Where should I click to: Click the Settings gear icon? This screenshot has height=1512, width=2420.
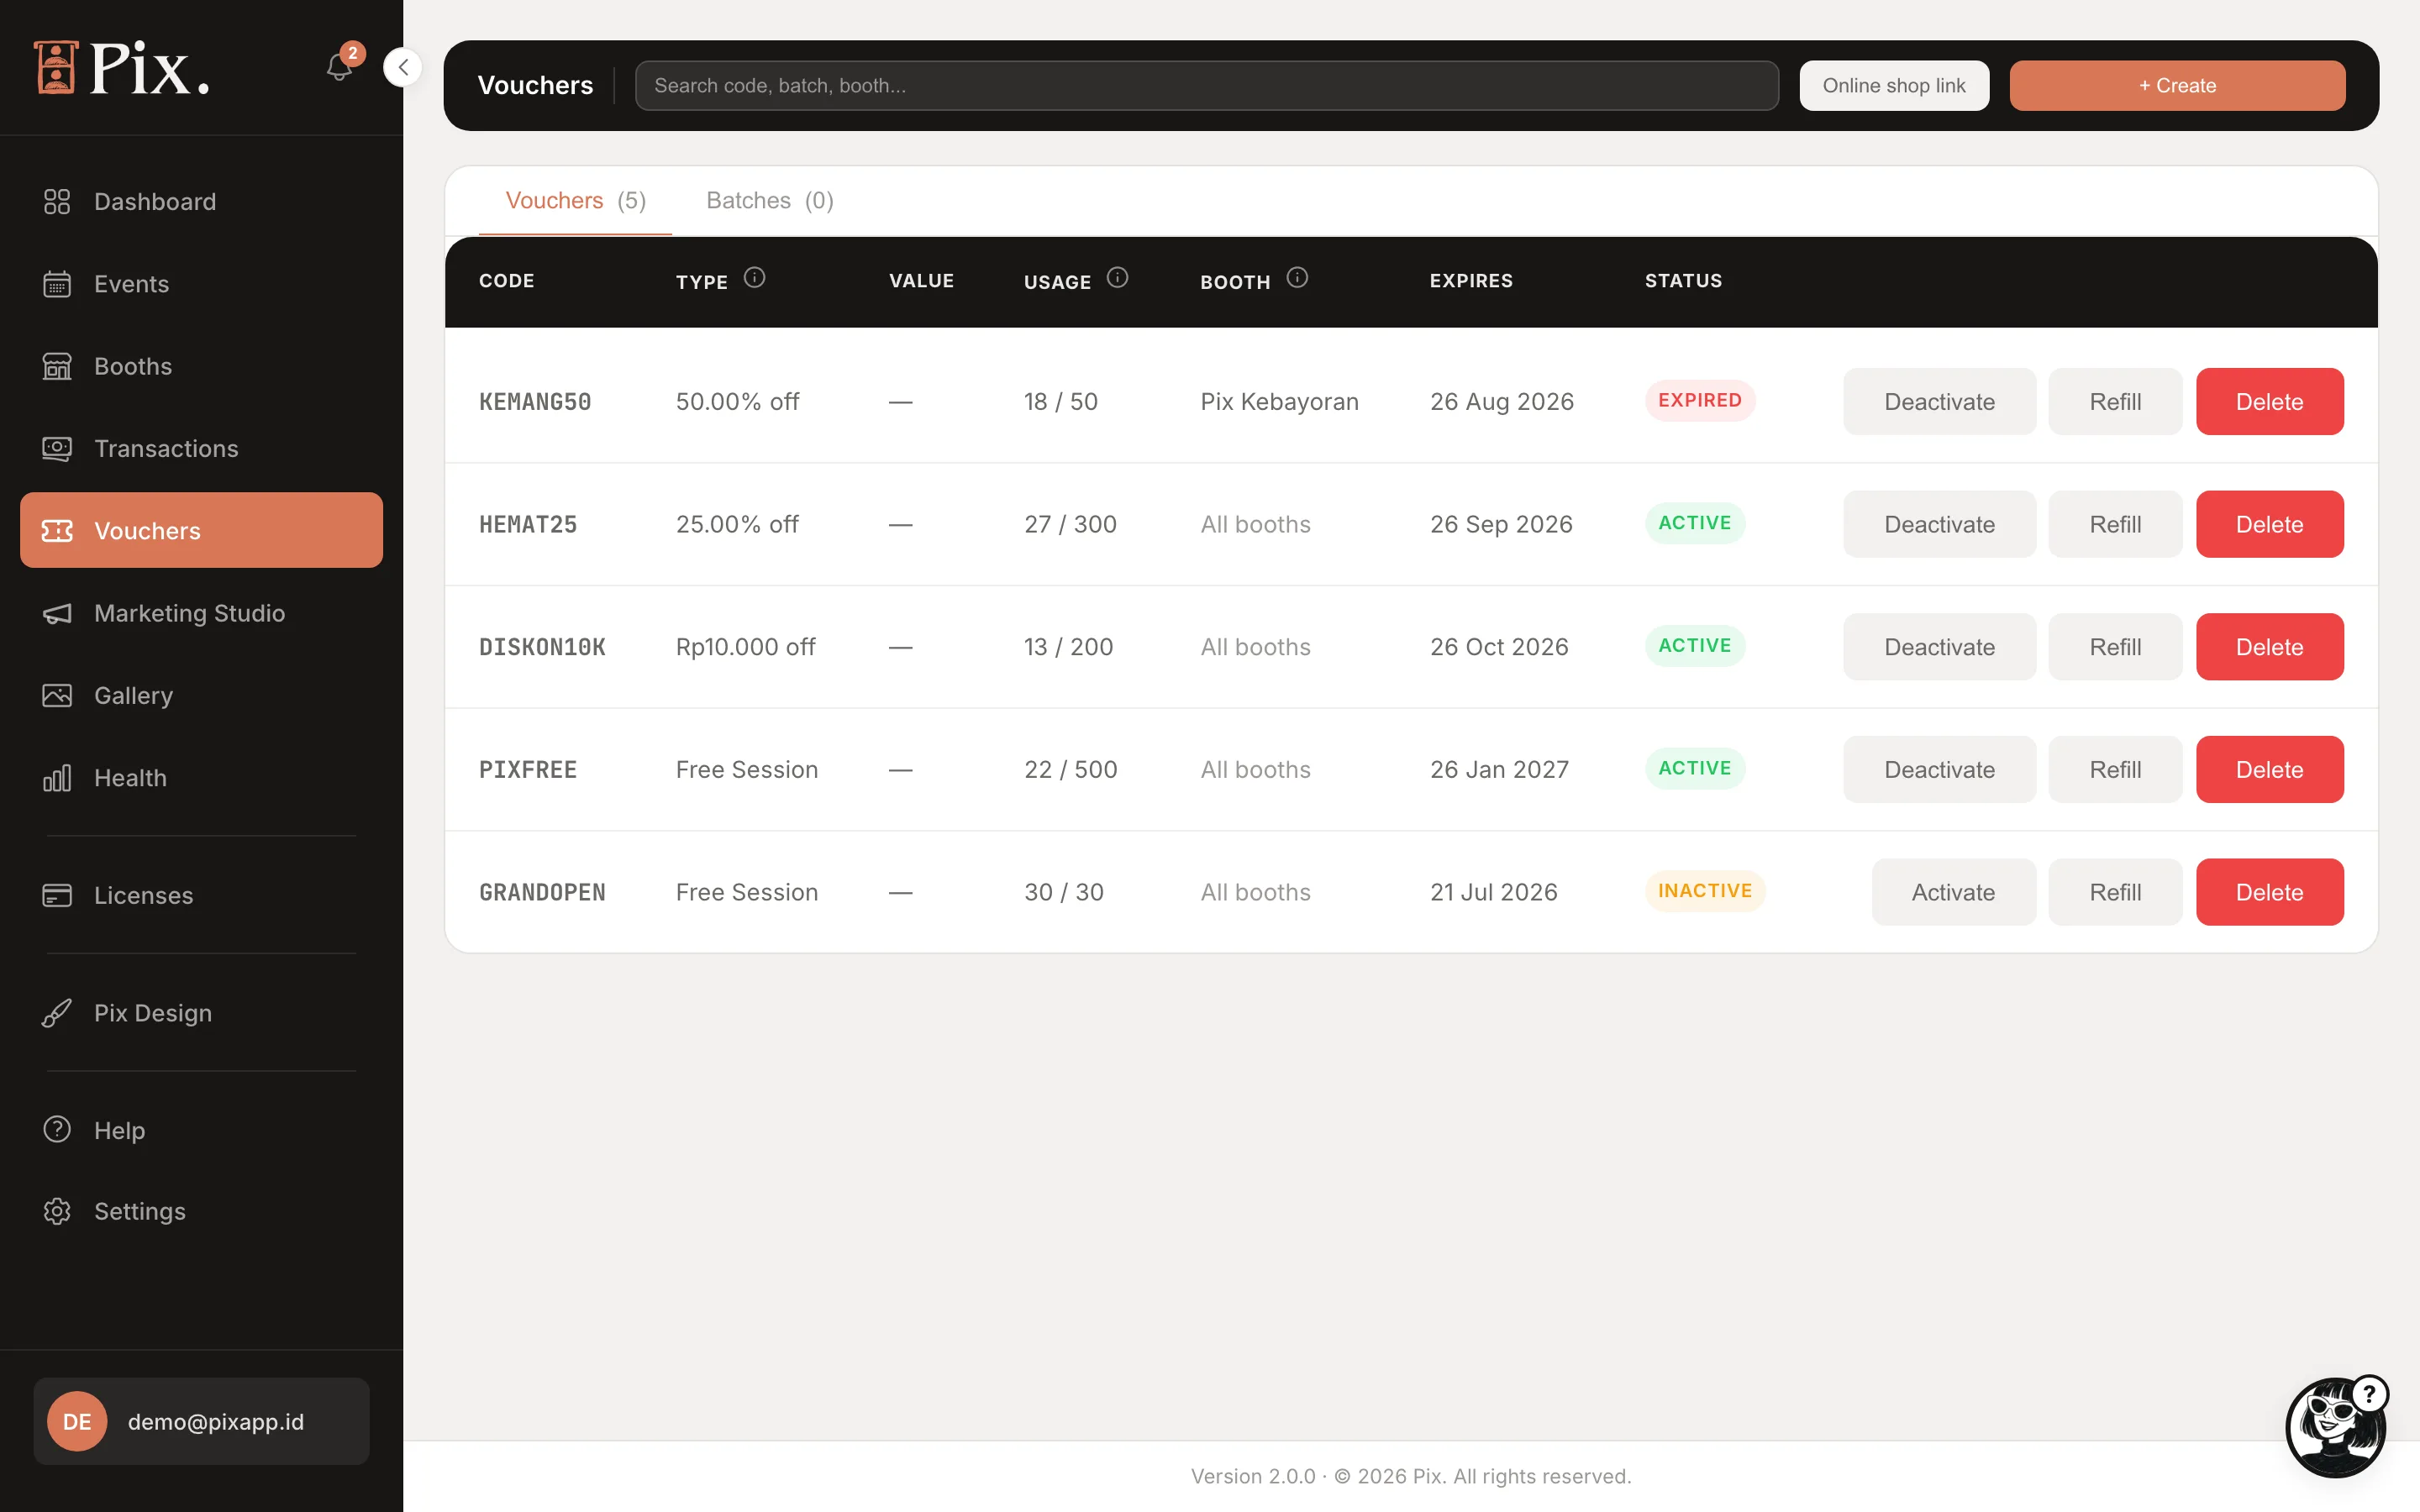[57, 1211]
